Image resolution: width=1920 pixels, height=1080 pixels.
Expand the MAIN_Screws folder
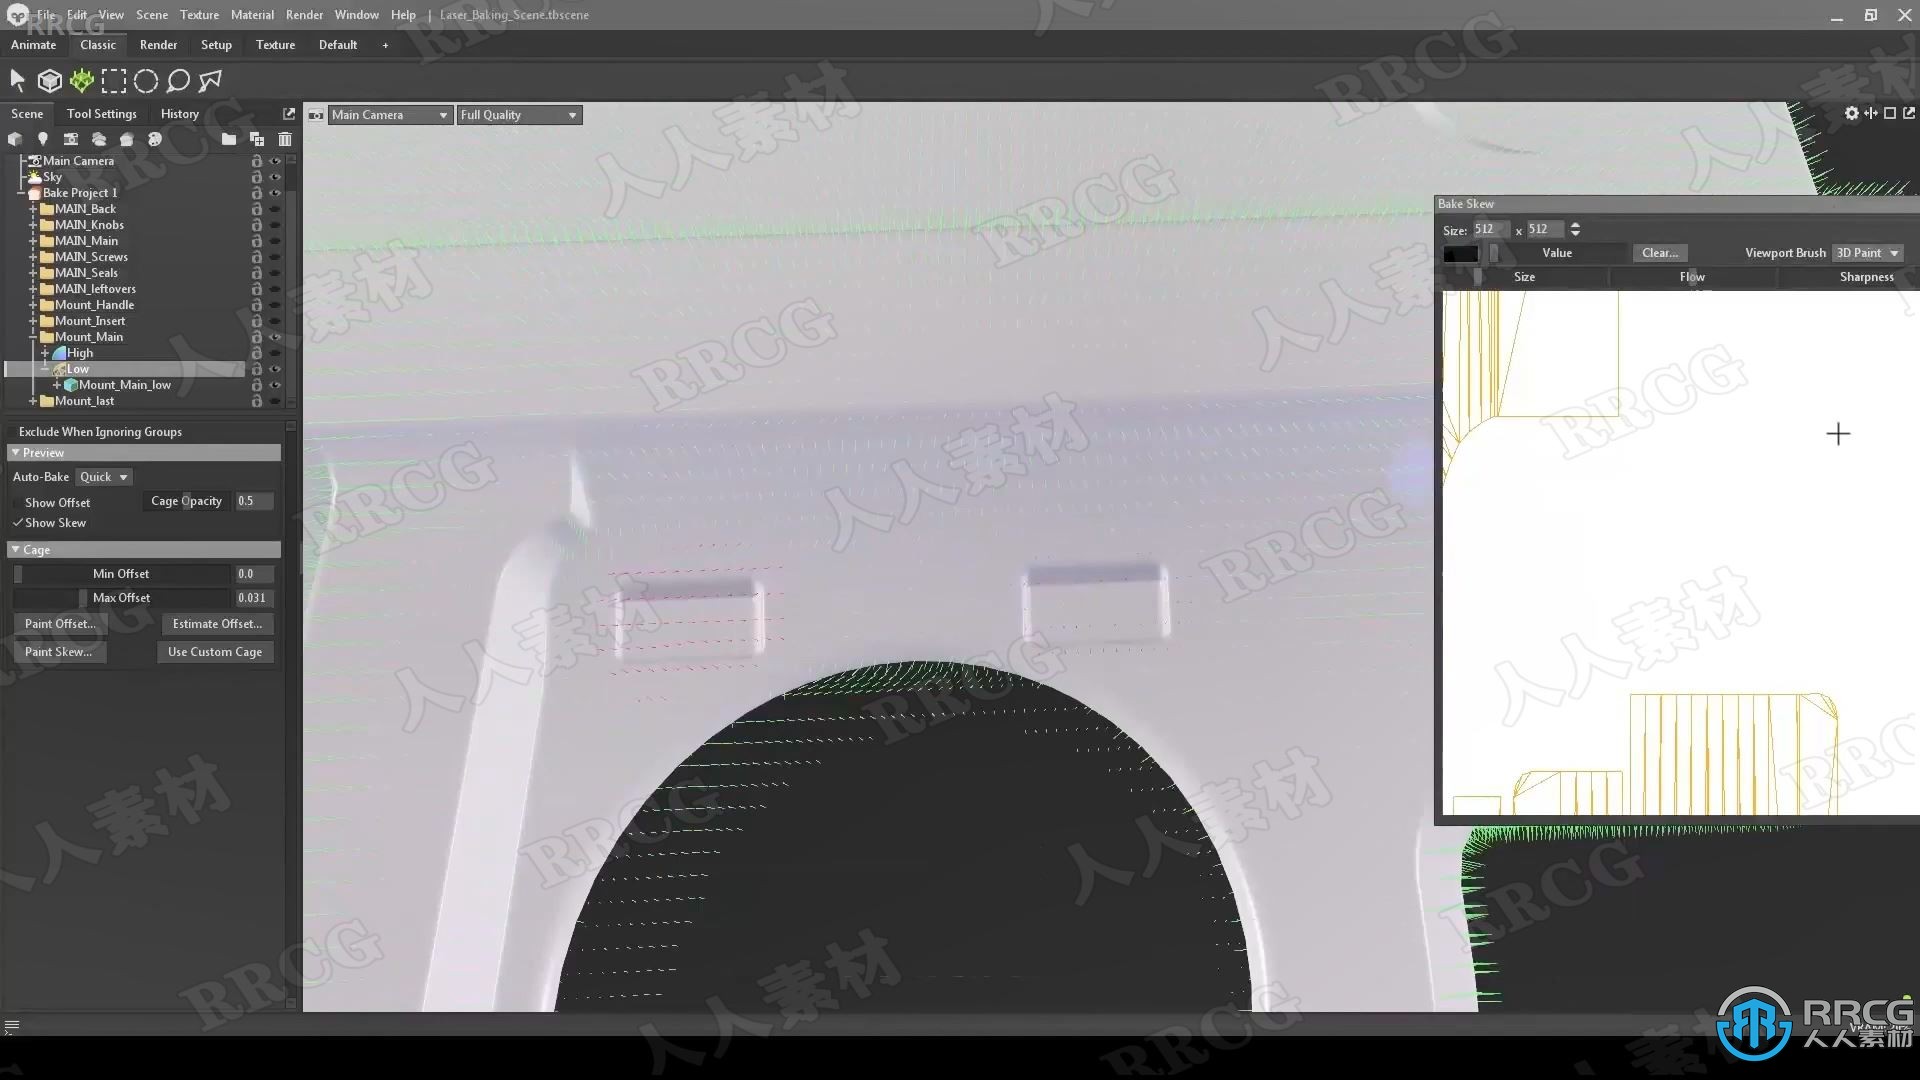tap(33, 257)
